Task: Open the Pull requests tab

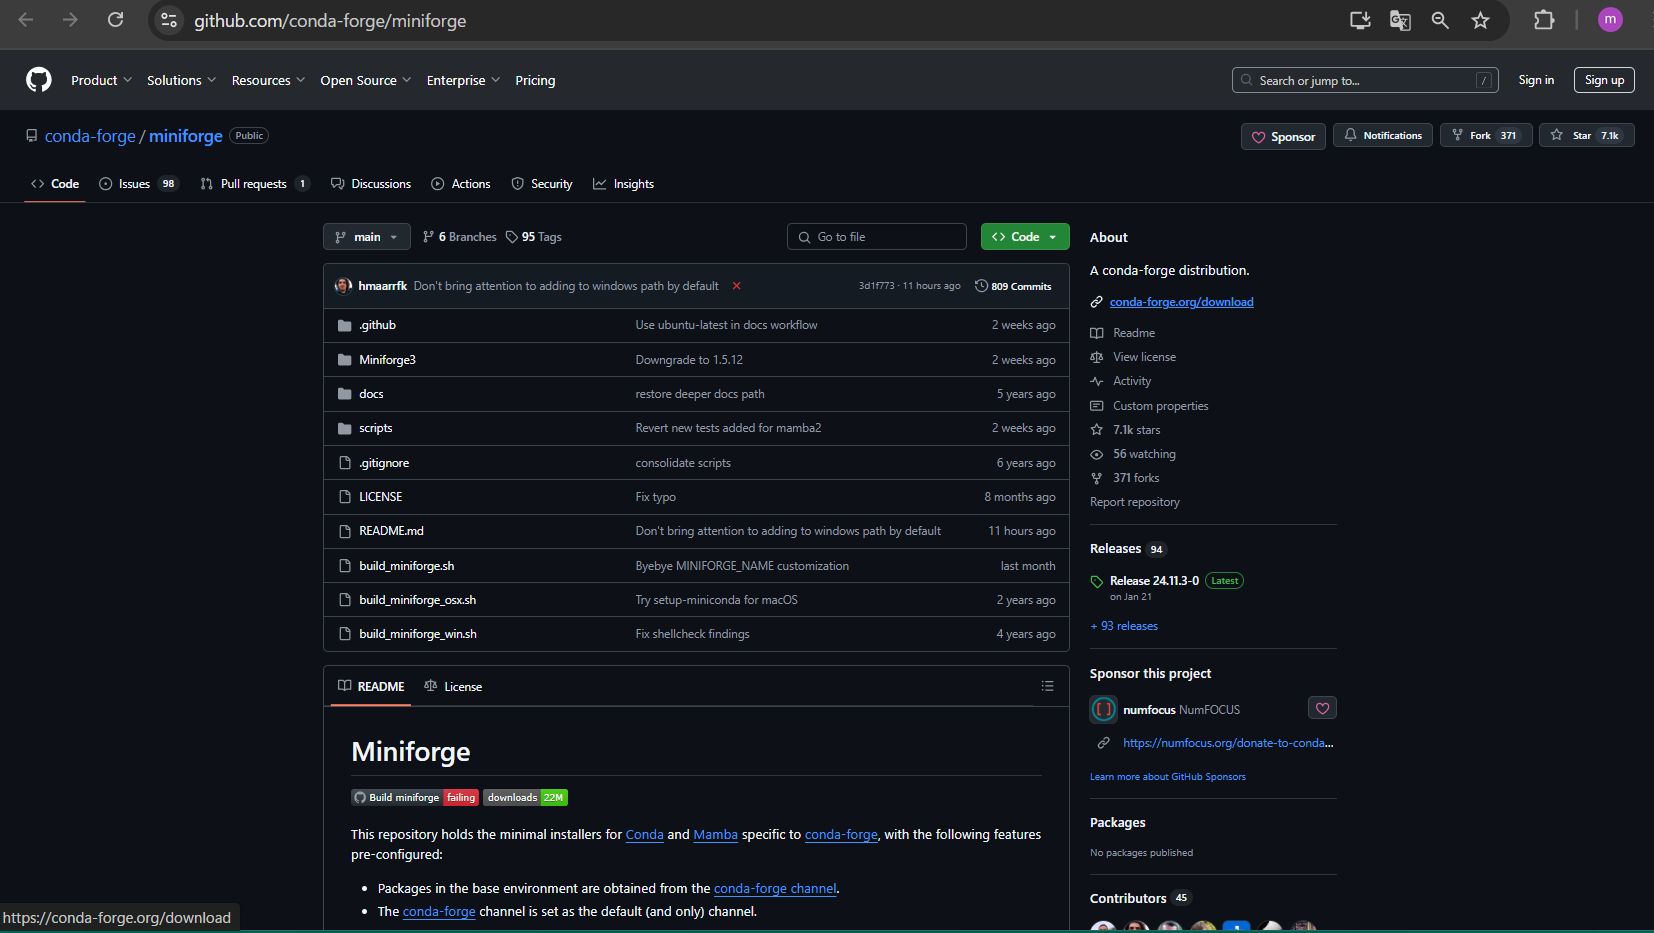Action: click(254, 184)
